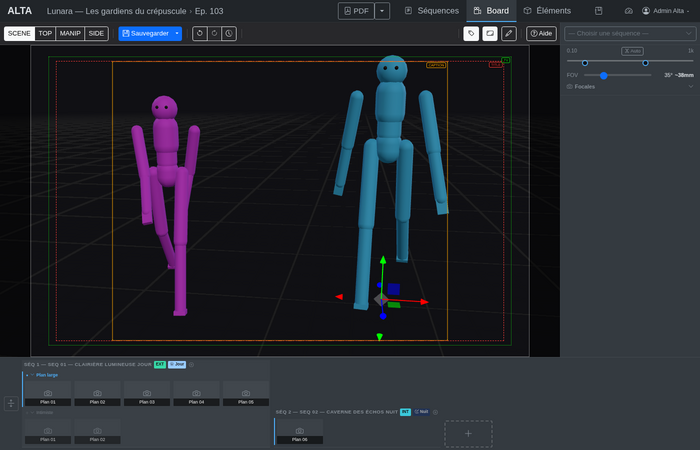Toggle the safe frame overlay icon
700x450 pixels.
point(490,33)
